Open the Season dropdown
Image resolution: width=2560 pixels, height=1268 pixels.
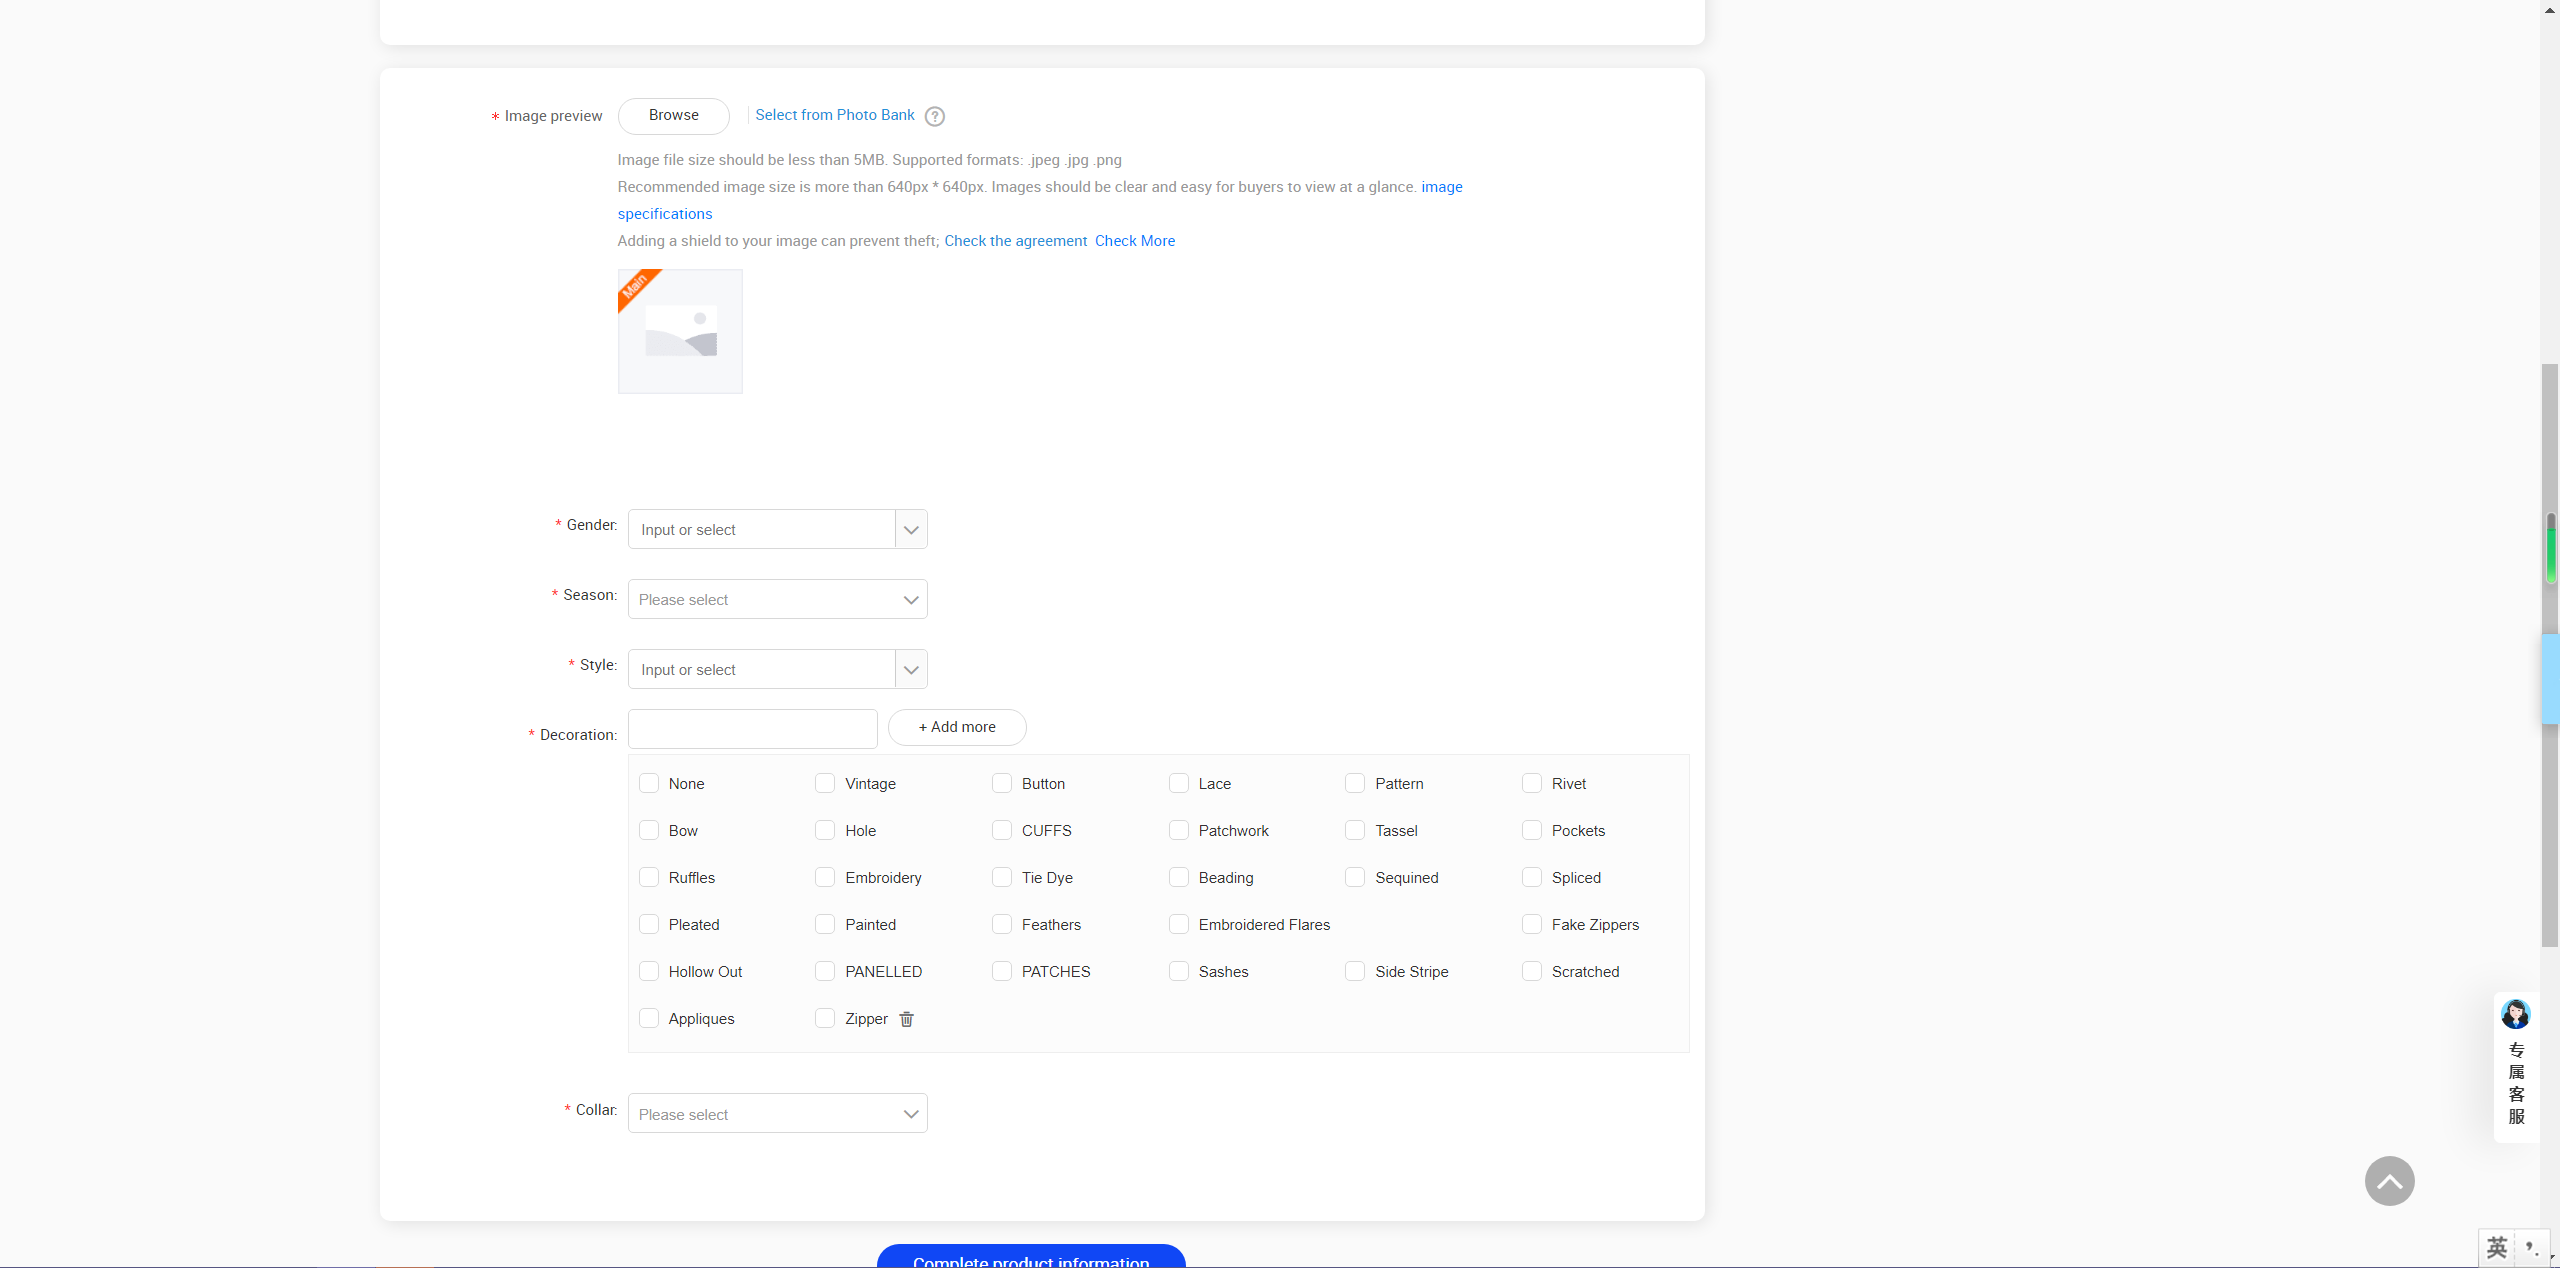tap(777, 599)
